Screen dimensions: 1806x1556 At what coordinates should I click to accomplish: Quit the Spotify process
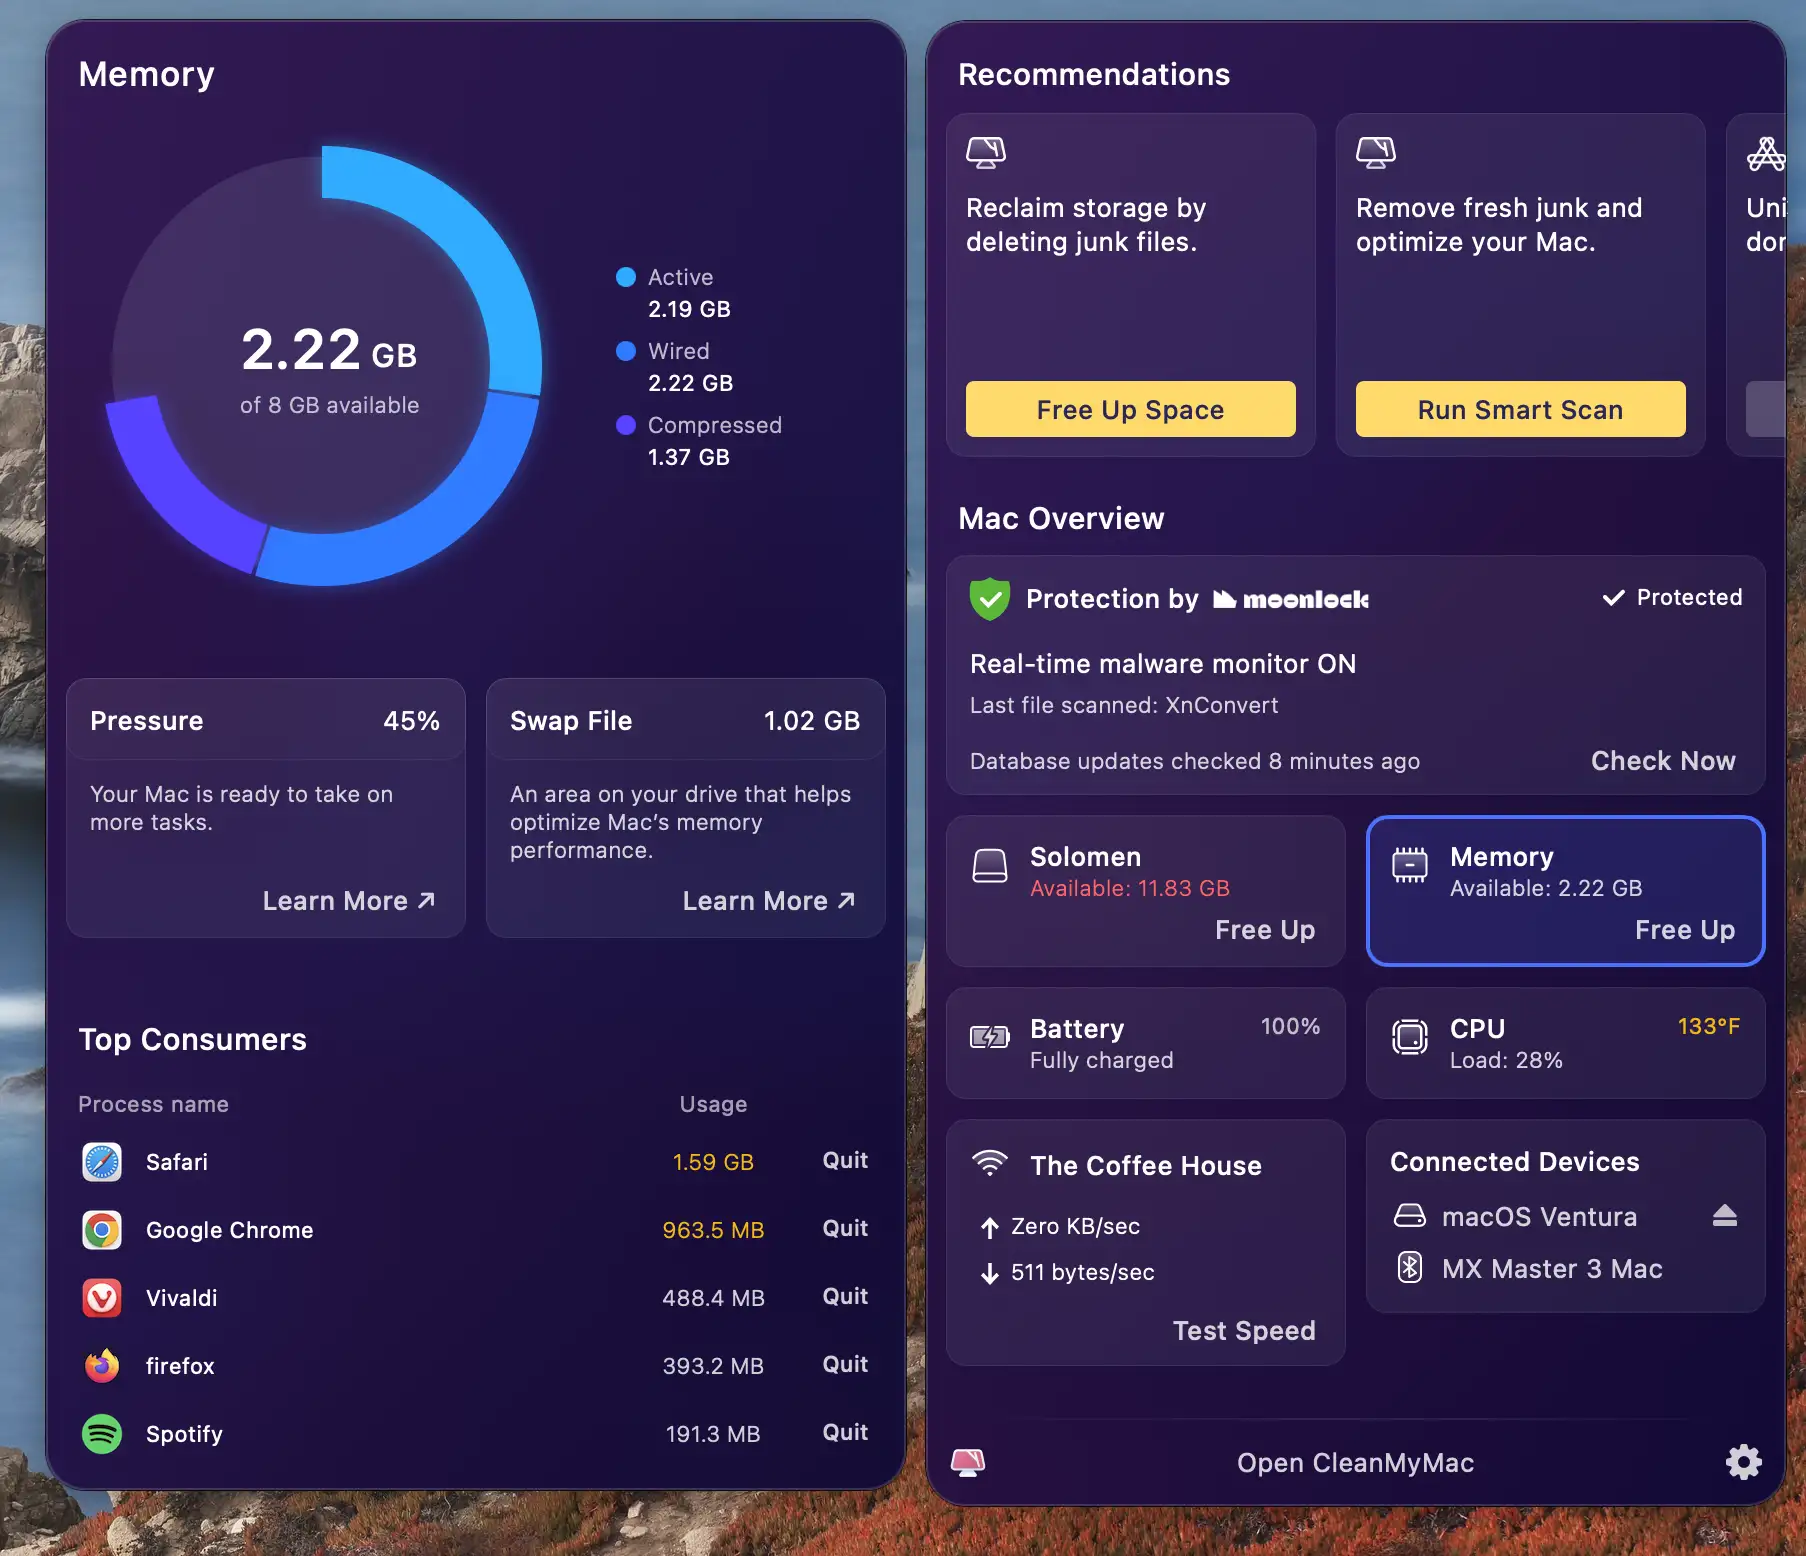coord(845,1432)
